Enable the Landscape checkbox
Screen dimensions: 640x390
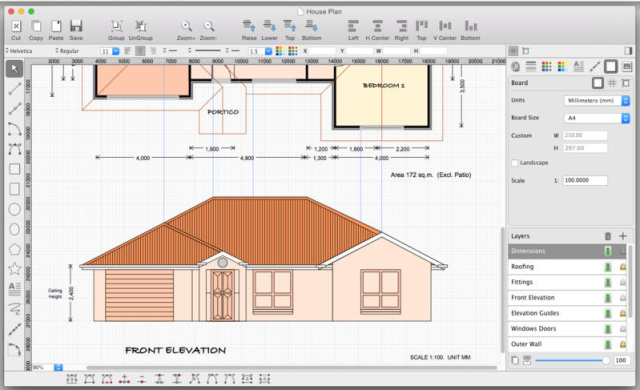pos(515,163)
